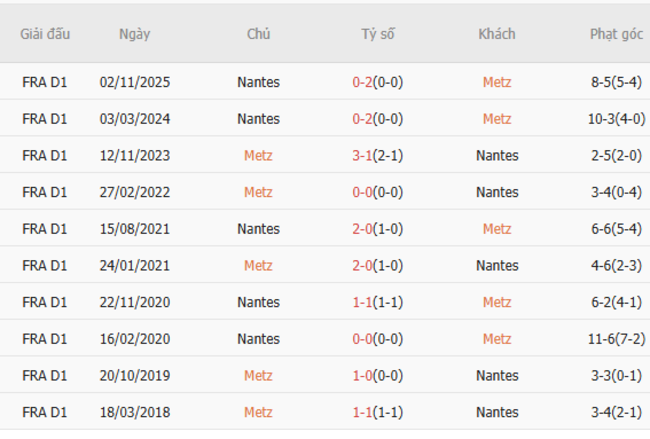Click the 2-0 score for 15/08/2021 match
Screen dimensions: 650x439
[x=362, y=229]
